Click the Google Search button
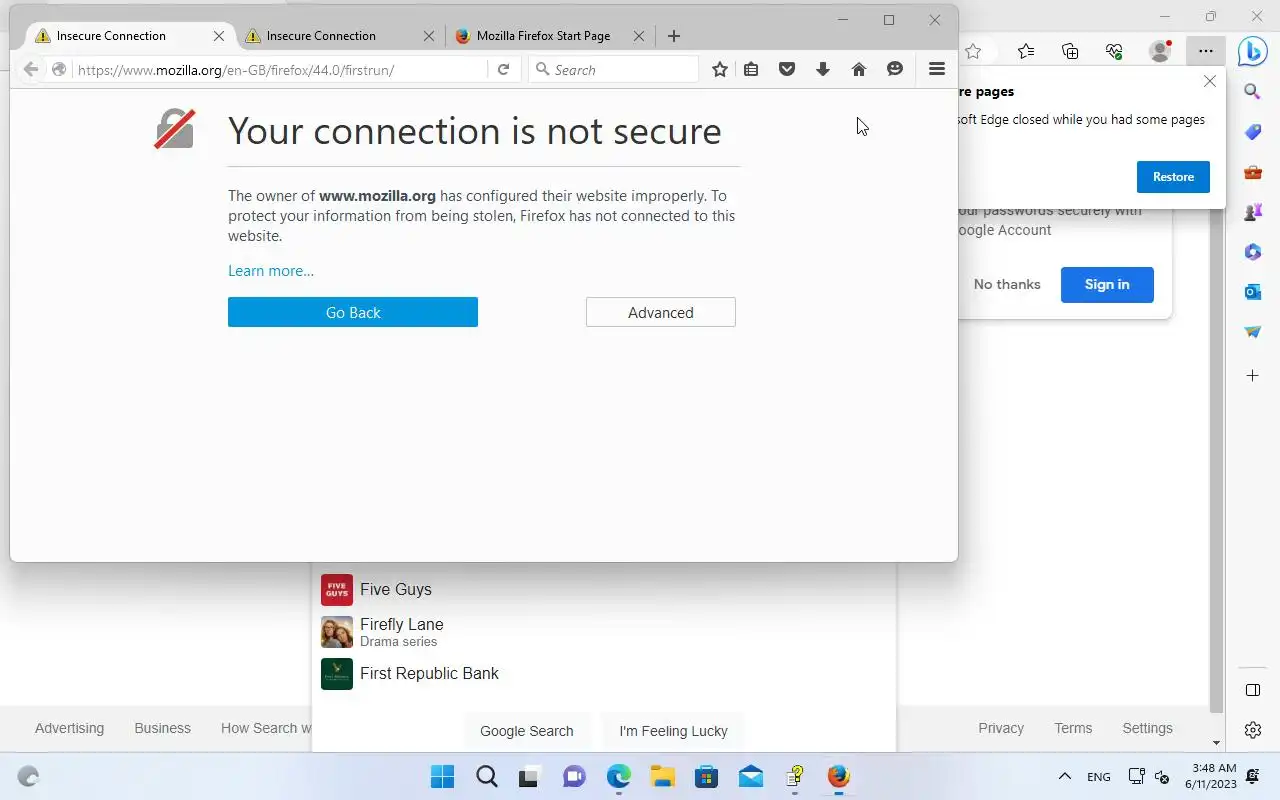1280x800 pixels. pos(527,731)
